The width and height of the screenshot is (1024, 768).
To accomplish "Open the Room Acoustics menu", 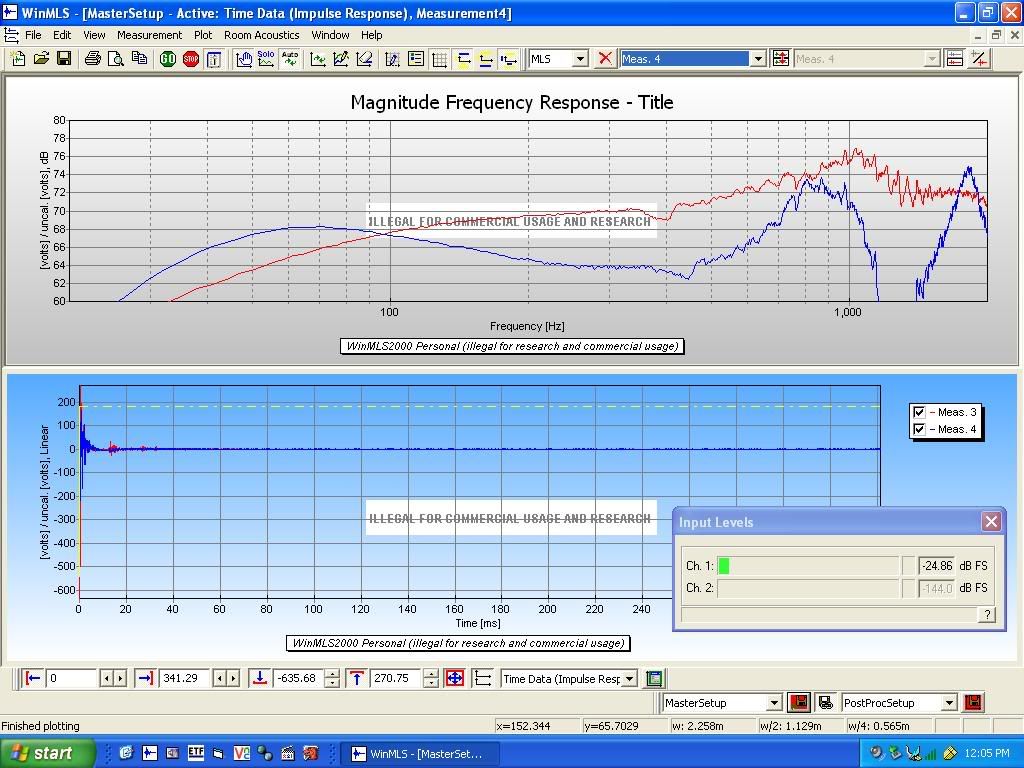I will [261, 35].
